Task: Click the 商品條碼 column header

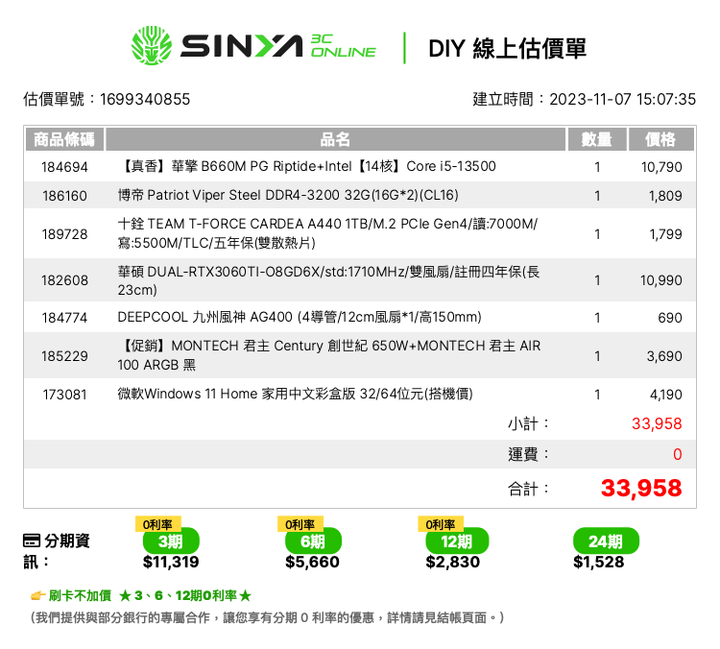Action: coord(64,139)
